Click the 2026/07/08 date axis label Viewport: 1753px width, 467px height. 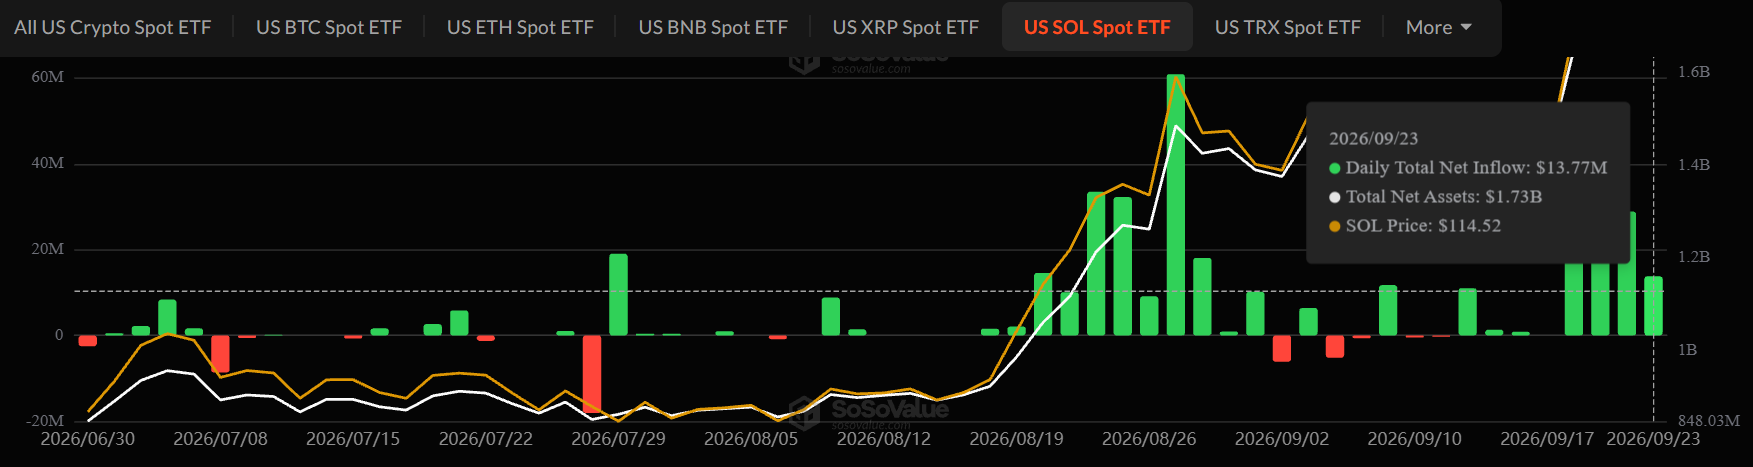[221, 439]
